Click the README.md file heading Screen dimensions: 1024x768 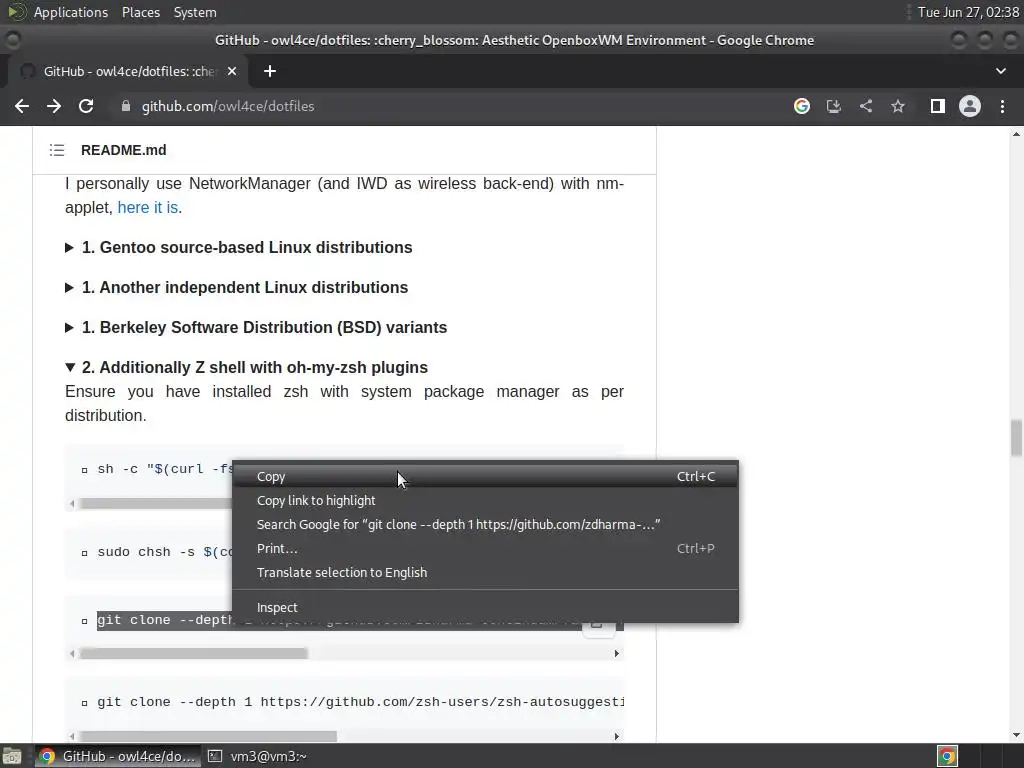click(x=123, y=150)
